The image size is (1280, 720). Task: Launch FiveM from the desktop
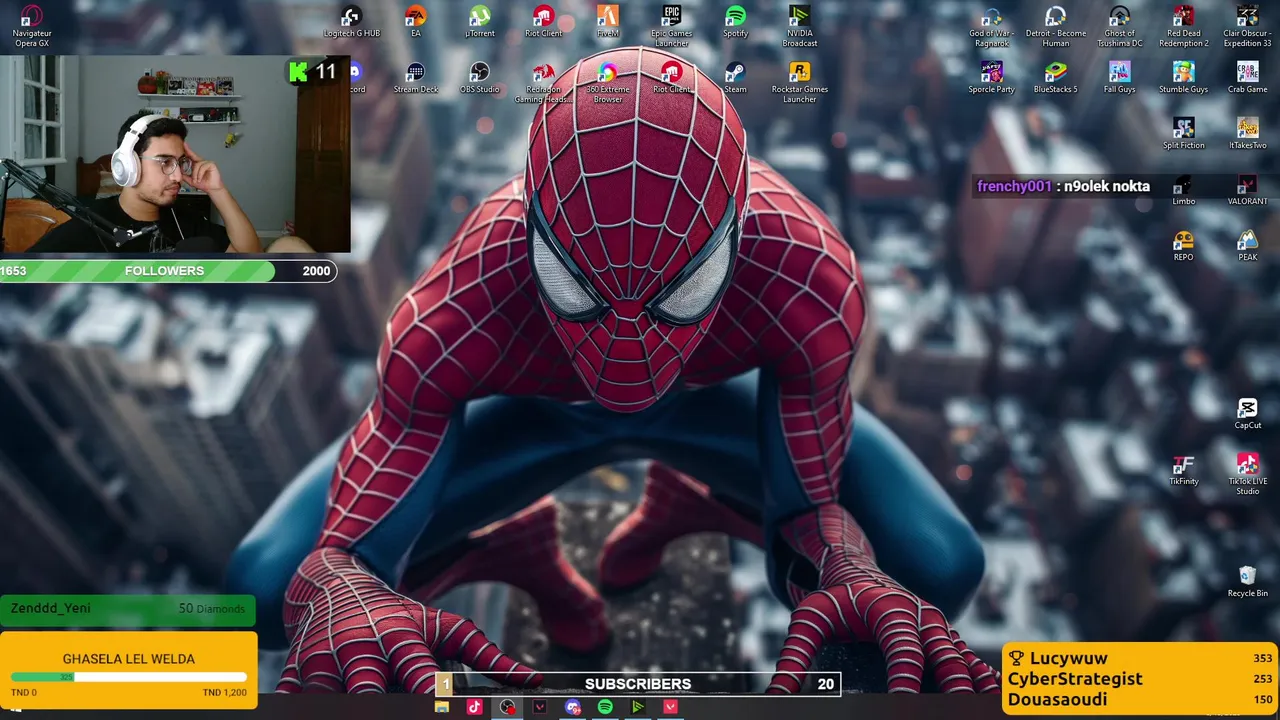pos(608,22)
